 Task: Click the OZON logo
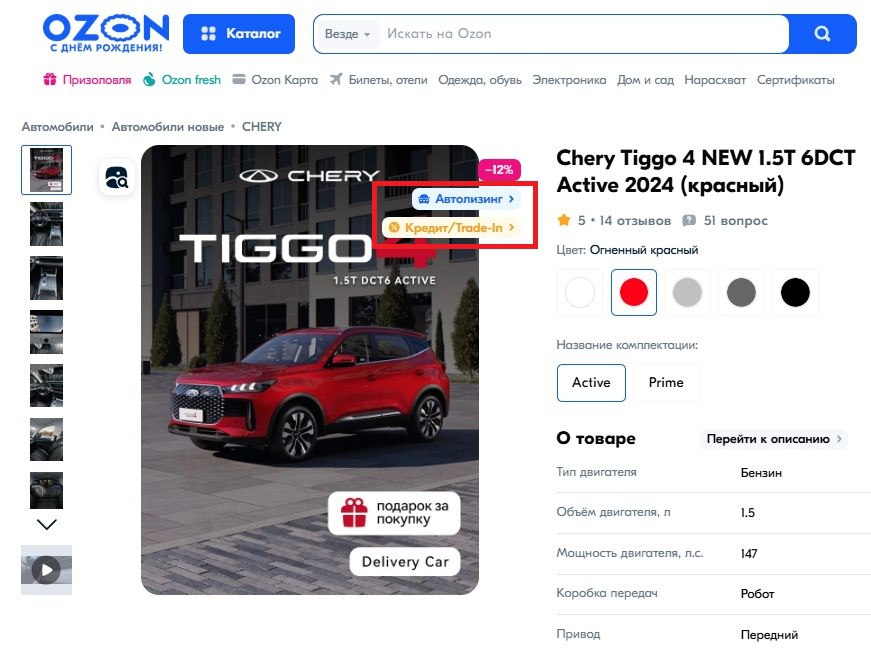tap(106, 33)
